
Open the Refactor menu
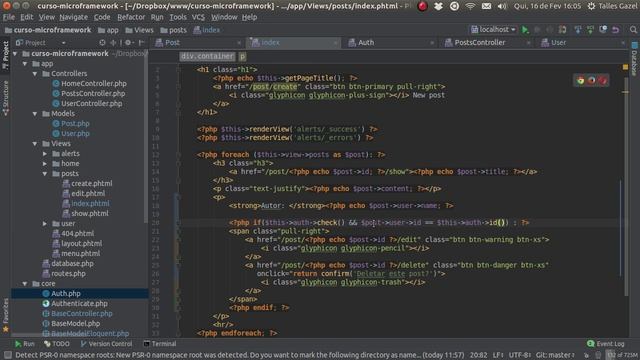pyautogui.click(x=131, y=17)
